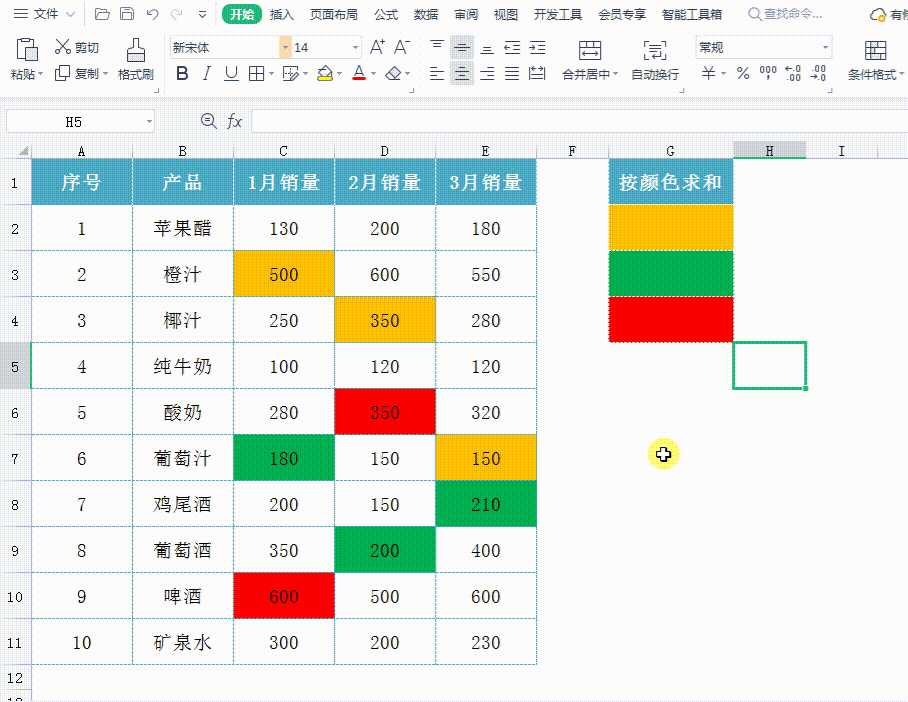Screen dimensions: 908x702
Task: Switch to the 插入 tab
Action: click(x=281, y=14)
